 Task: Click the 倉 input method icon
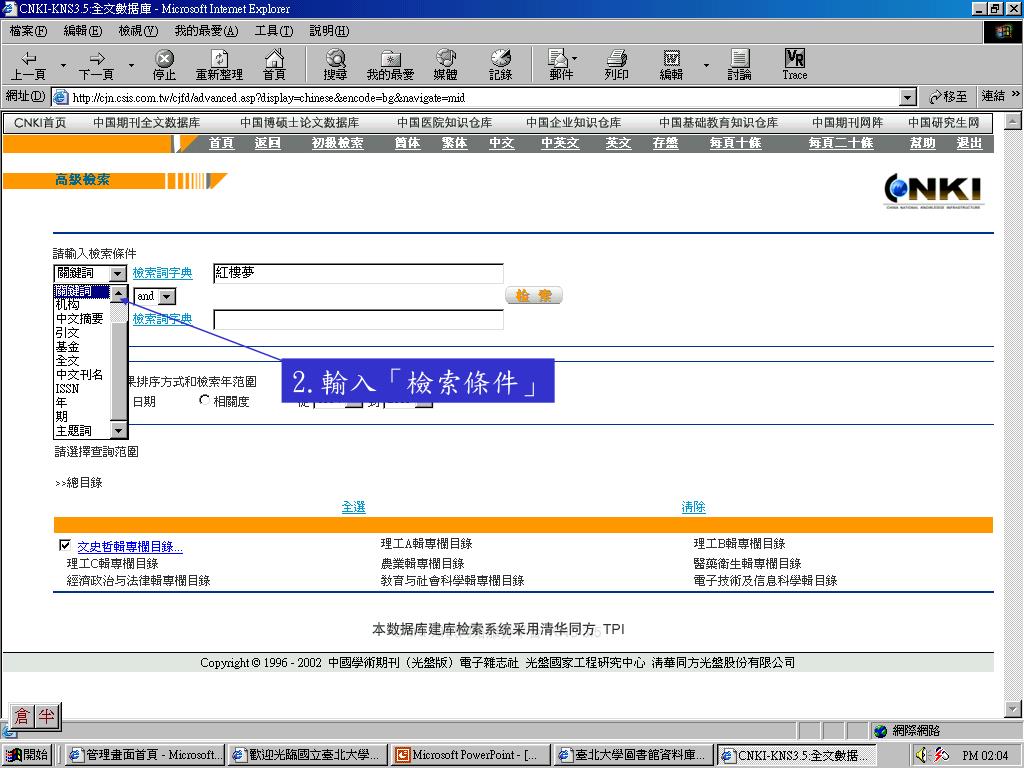(22, 716)
